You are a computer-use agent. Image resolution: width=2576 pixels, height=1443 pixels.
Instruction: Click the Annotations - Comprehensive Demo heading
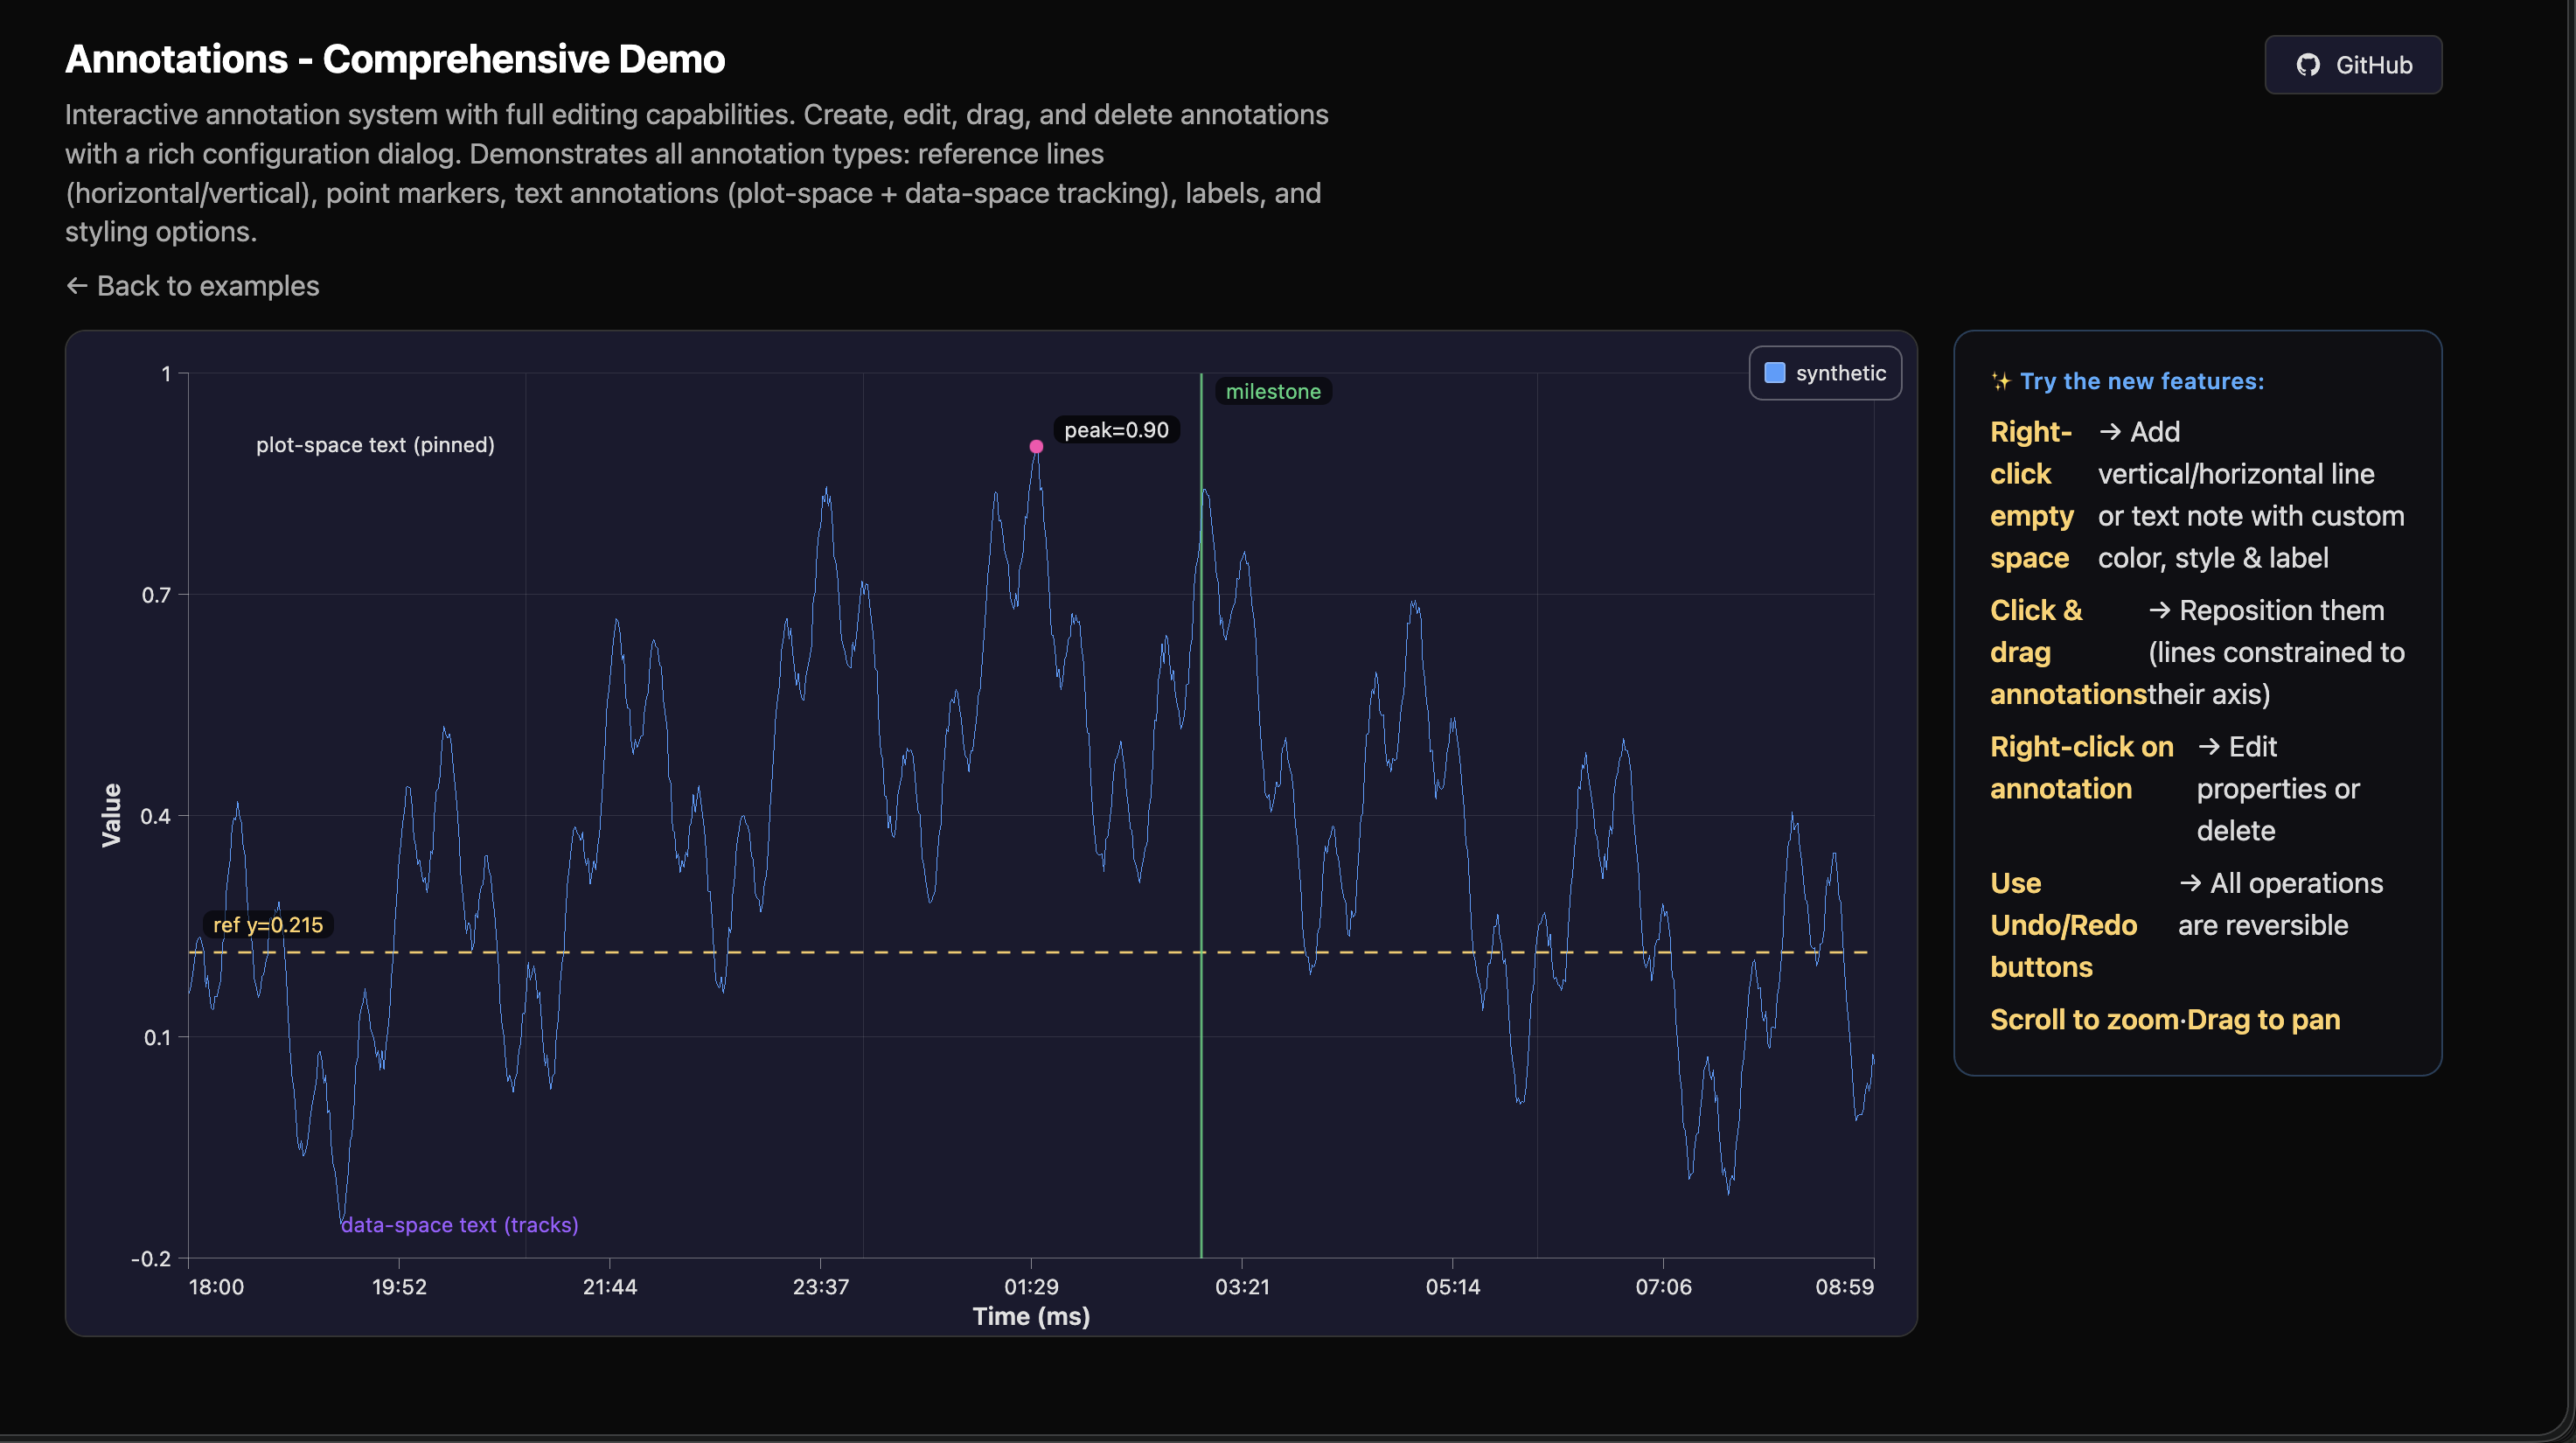click(395, 60)
